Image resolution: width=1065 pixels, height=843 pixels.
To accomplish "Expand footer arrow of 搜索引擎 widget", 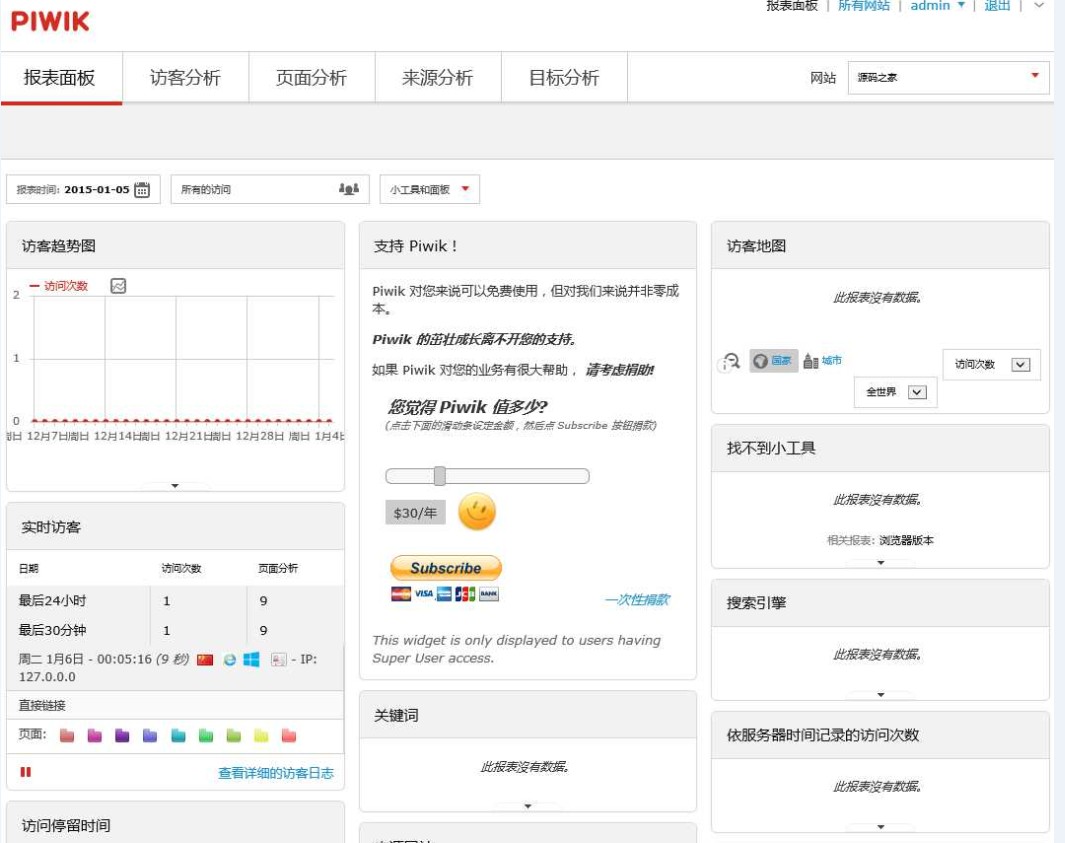I will point(881,694).
